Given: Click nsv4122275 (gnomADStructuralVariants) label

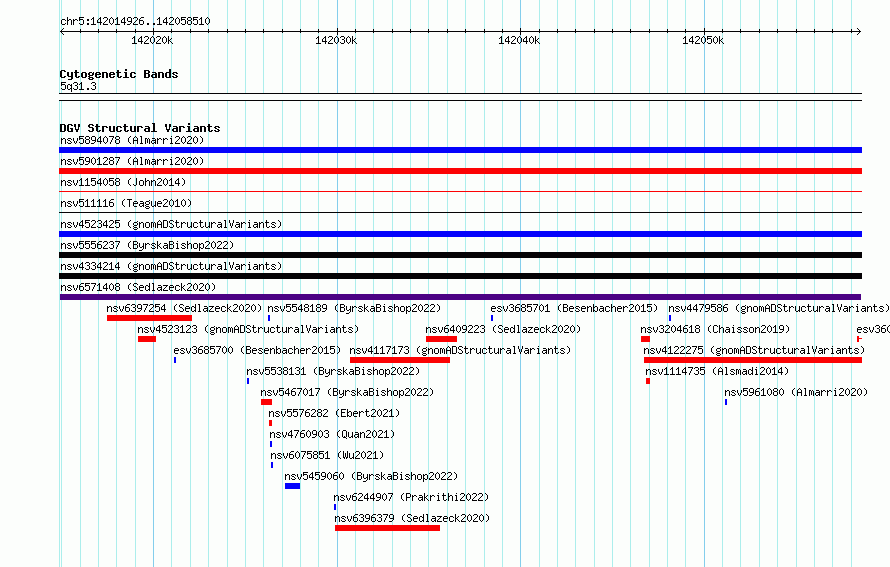Looking at the screenshot, I should pos(754,350).
